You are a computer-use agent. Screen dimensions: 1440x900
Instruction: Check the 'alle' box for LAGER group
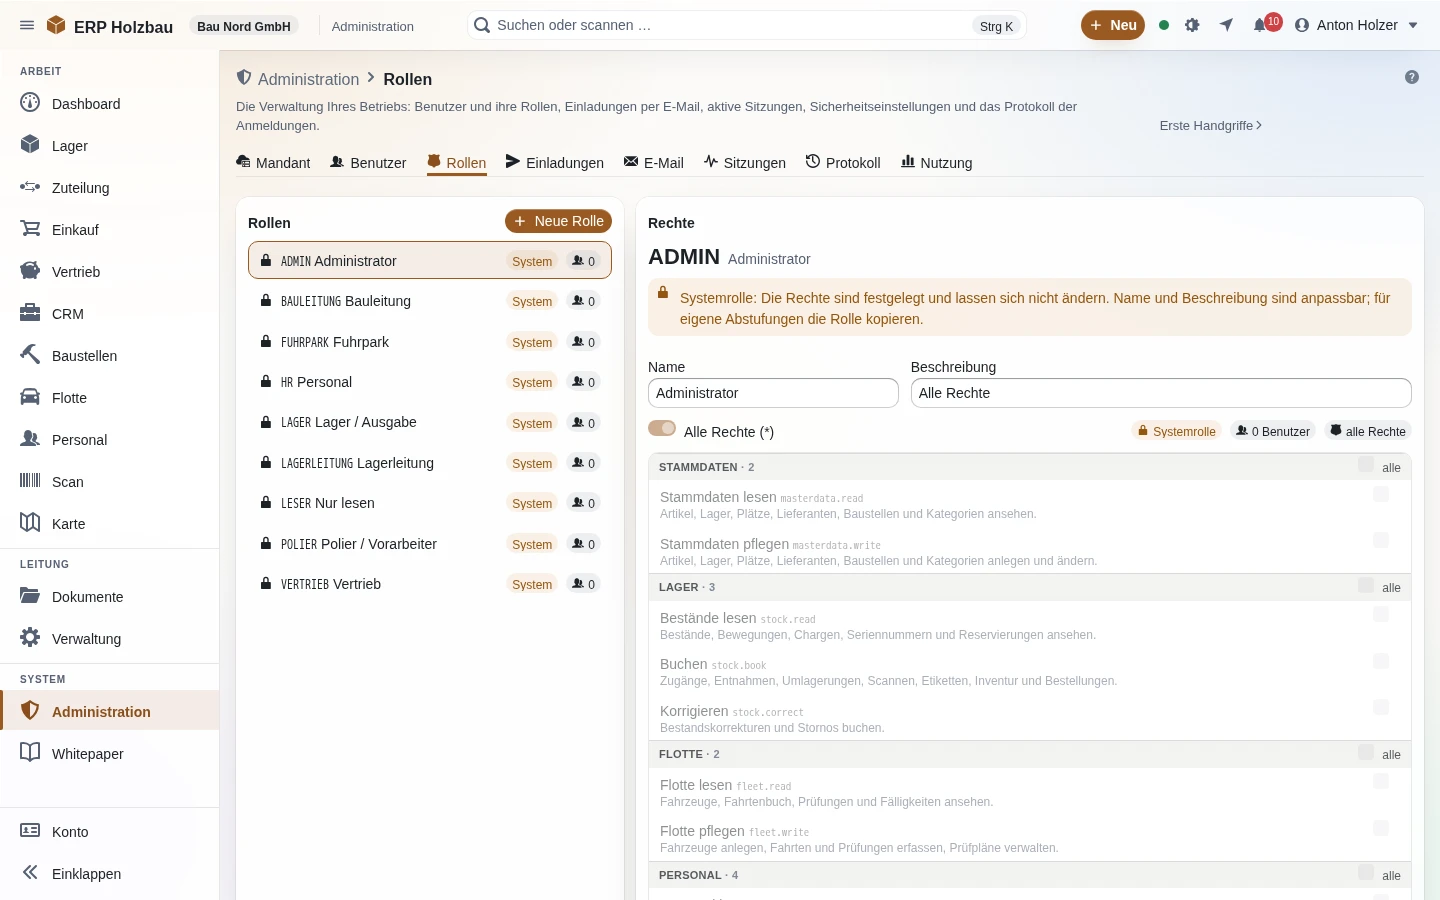tap(1366, 586)
